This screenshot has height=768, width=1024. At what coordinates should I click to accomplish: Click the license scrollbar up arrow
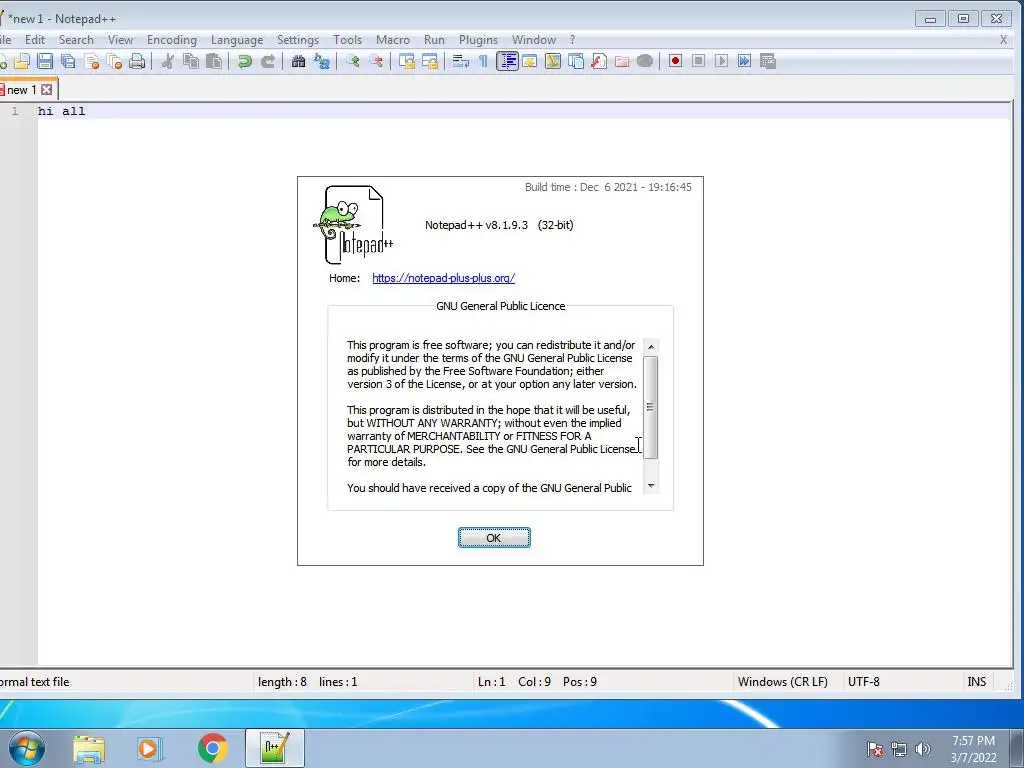pyautogui.click(x=650, y=346)
